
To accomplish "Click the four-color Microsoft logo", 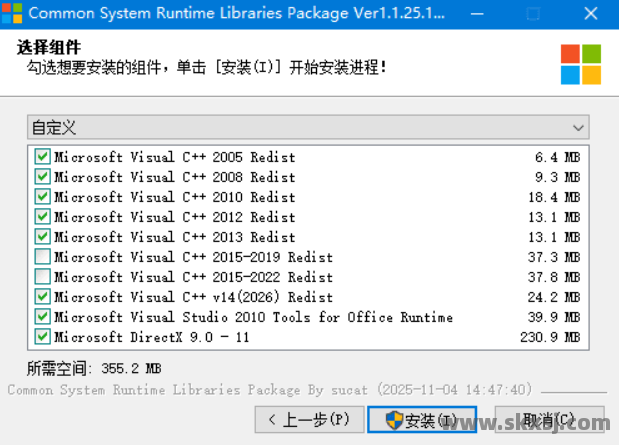I will point(581,64).
